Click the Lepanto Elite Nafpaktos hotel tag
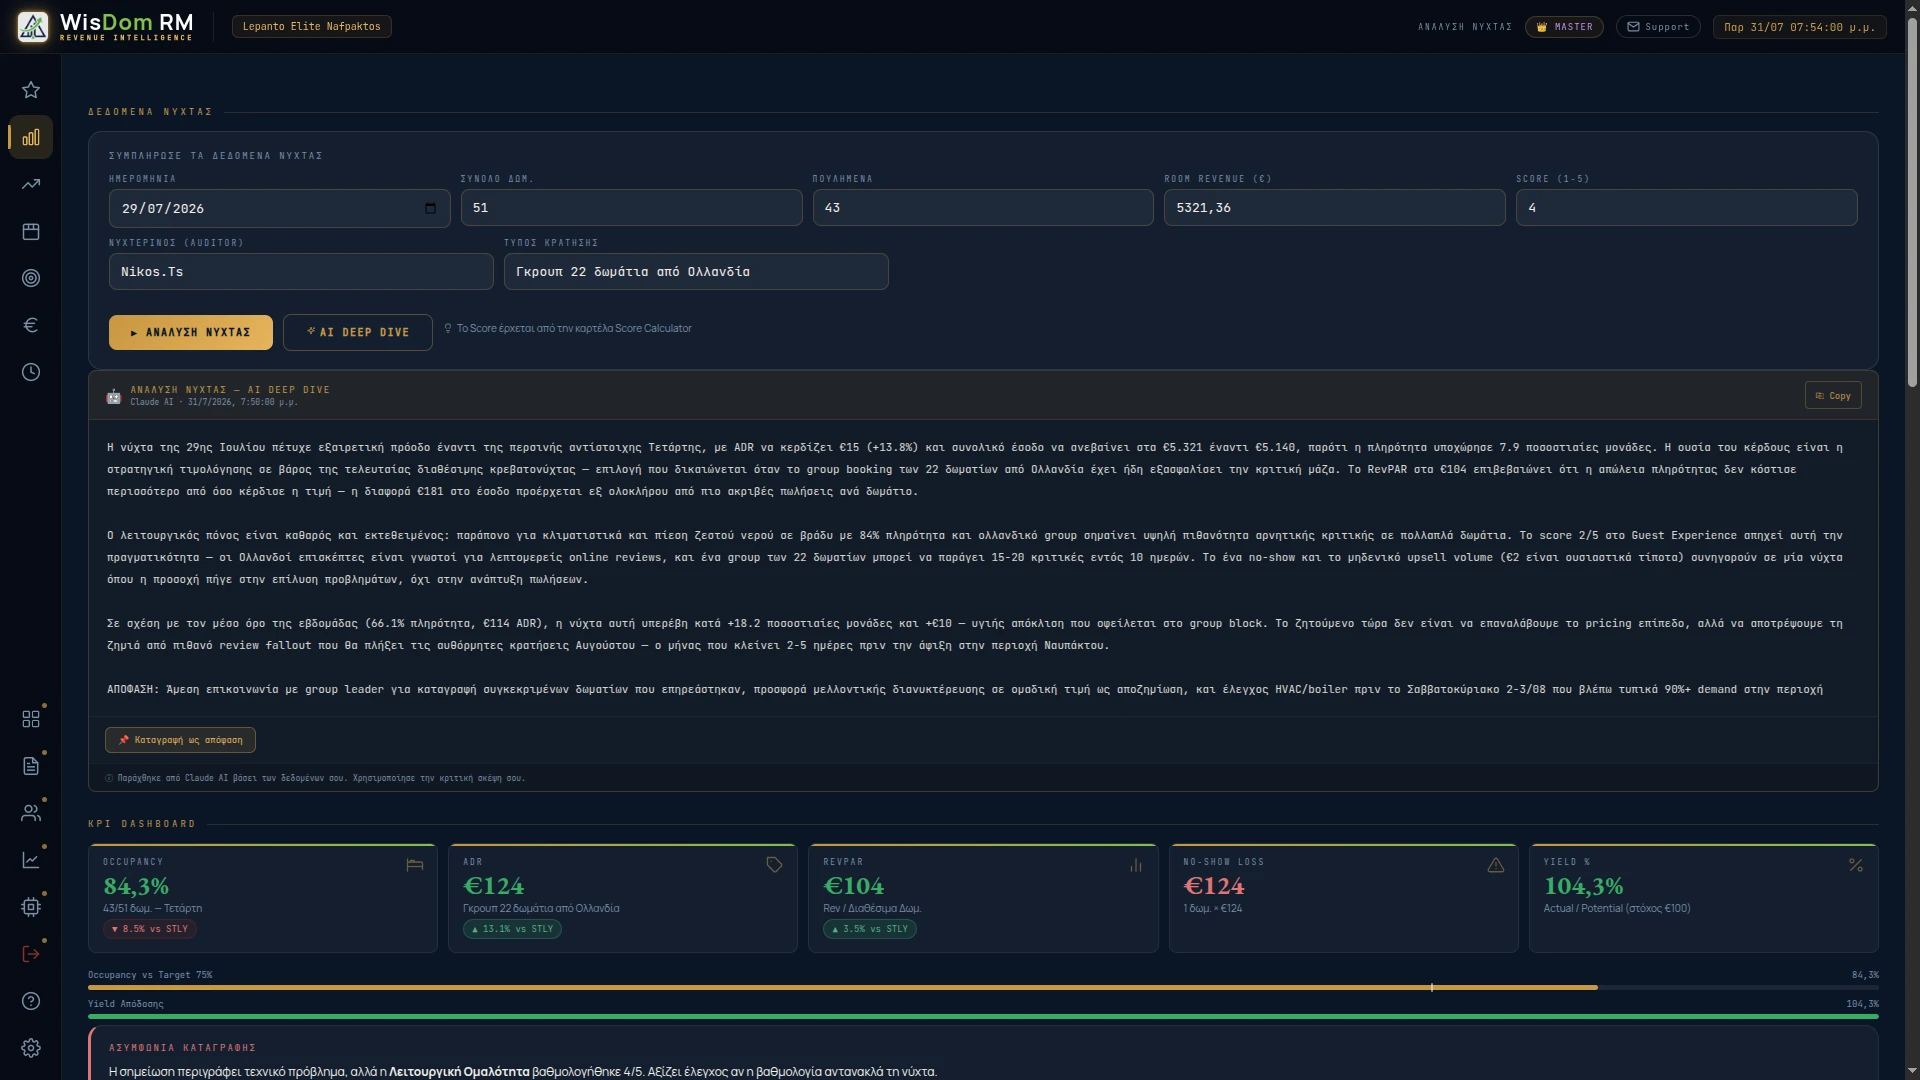The image size is (1920, 1080). point(311,27)
